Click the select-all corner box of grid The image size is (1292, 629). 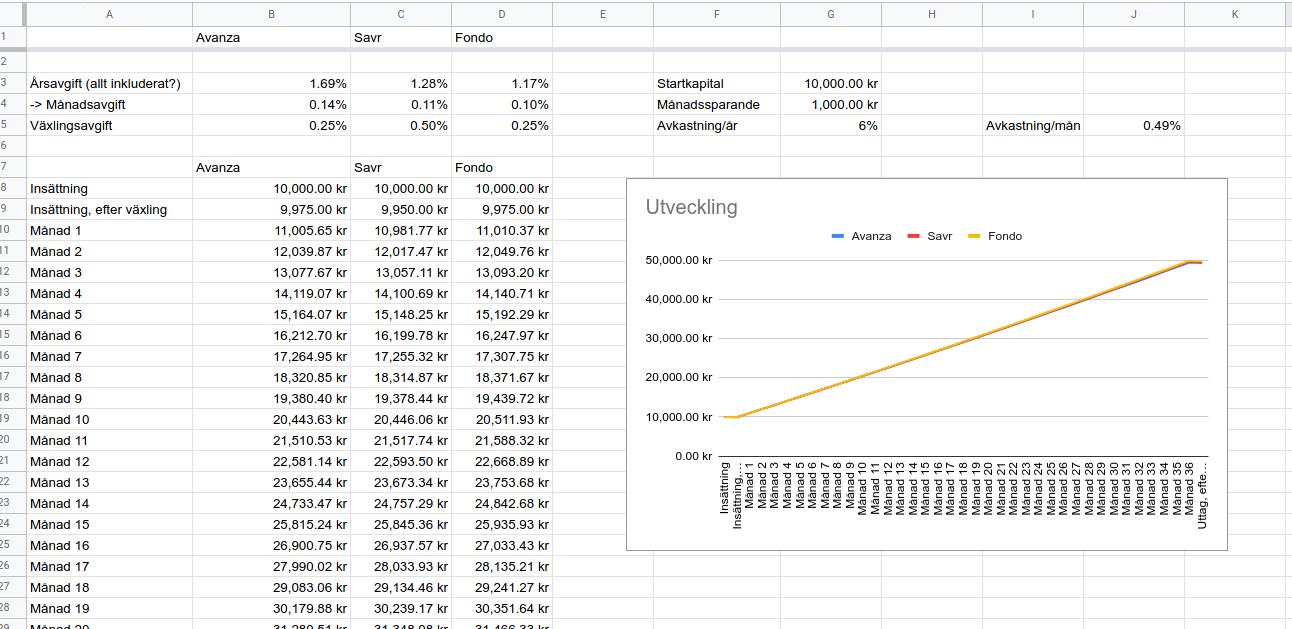(12, 14)
